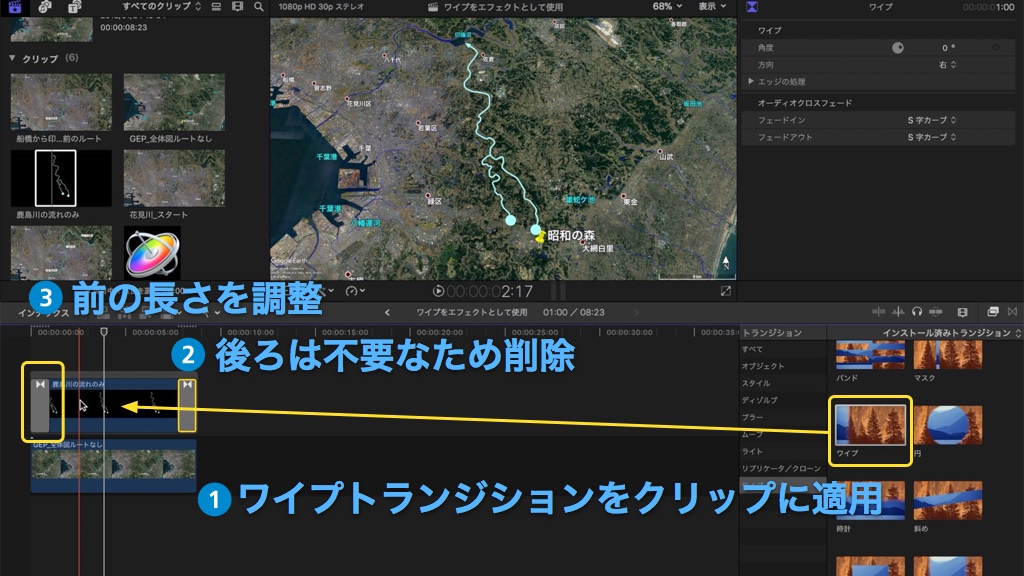Select the 花見川_スタート browser clip

coord(174,178)
